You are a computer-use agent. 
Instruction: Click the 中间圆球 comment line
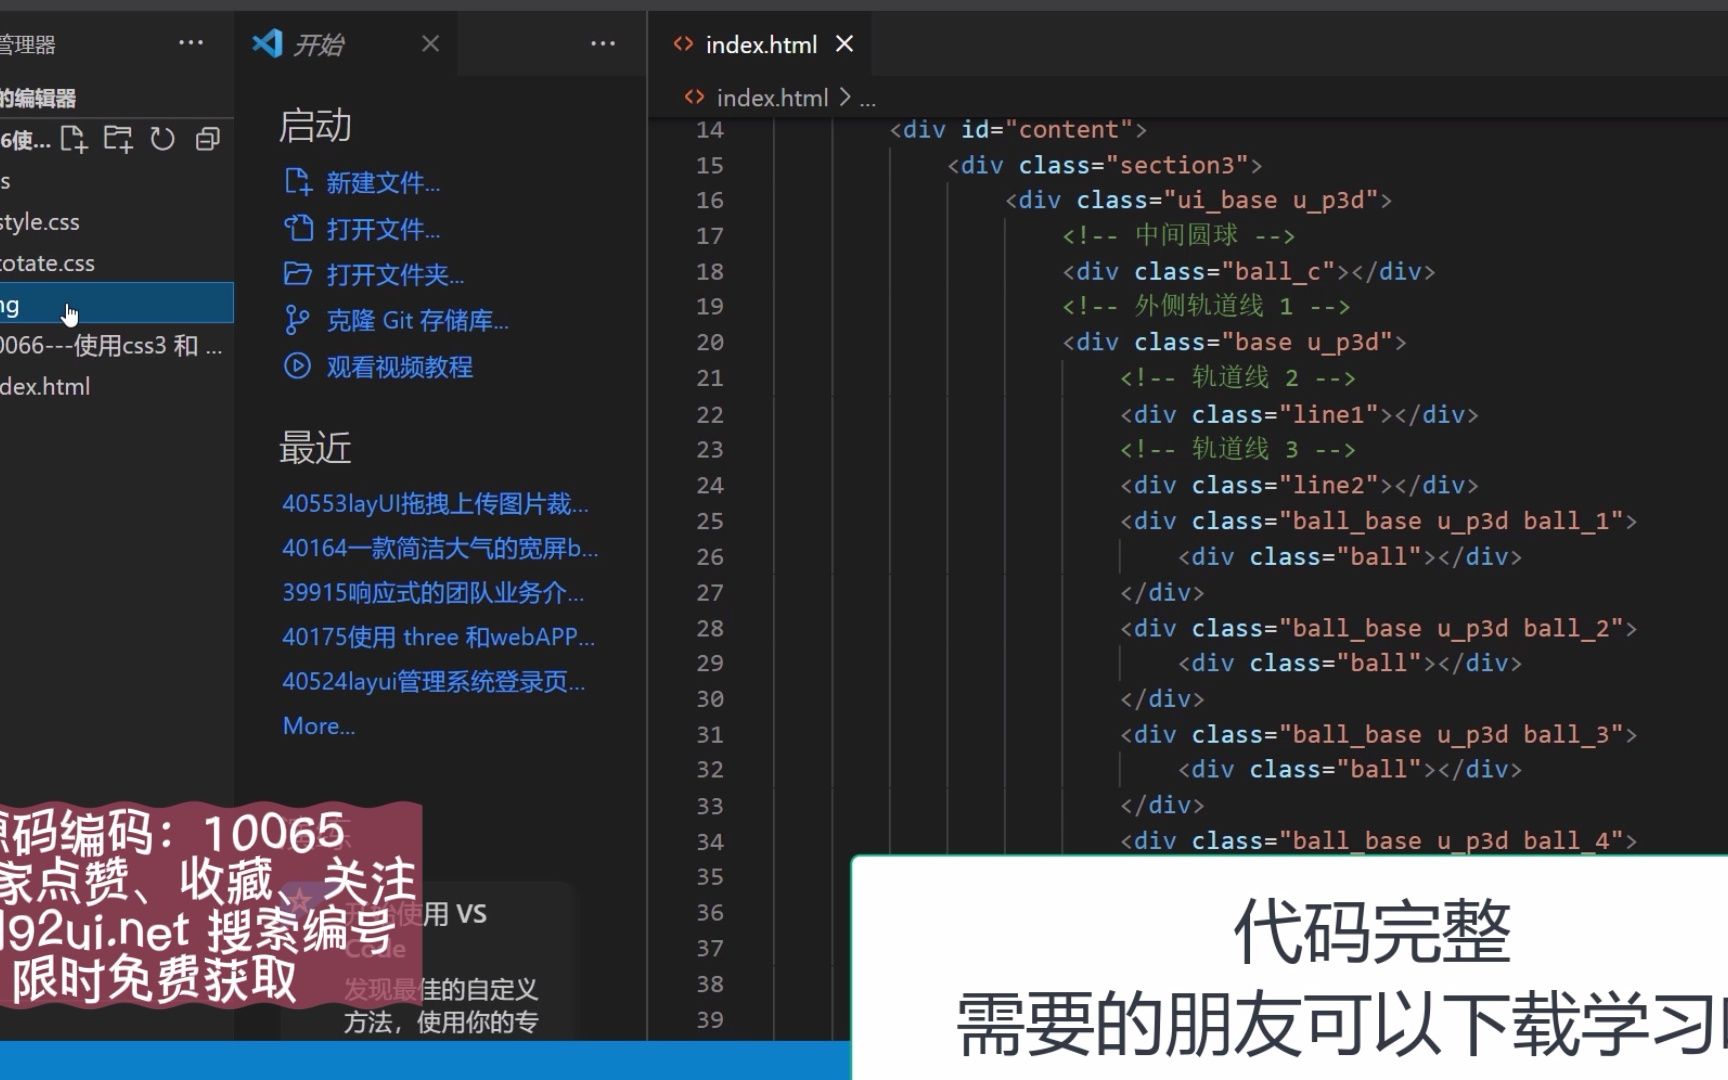pos(1179,236)
